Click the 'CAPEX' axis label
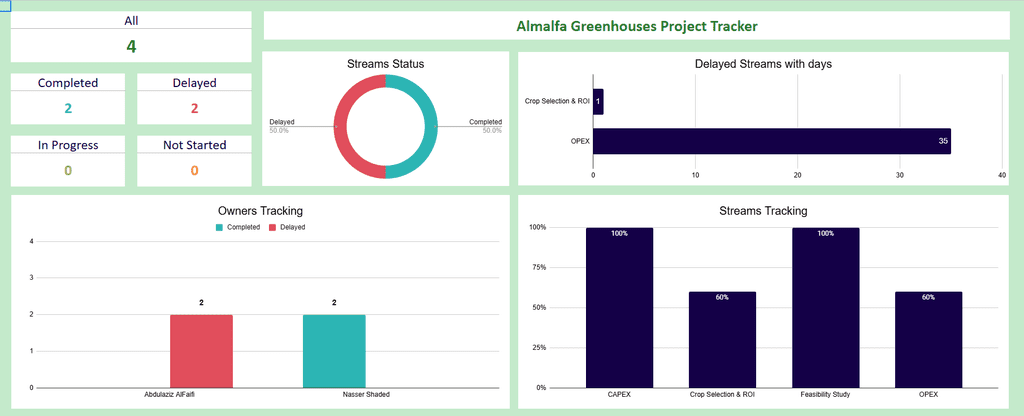 619,395
